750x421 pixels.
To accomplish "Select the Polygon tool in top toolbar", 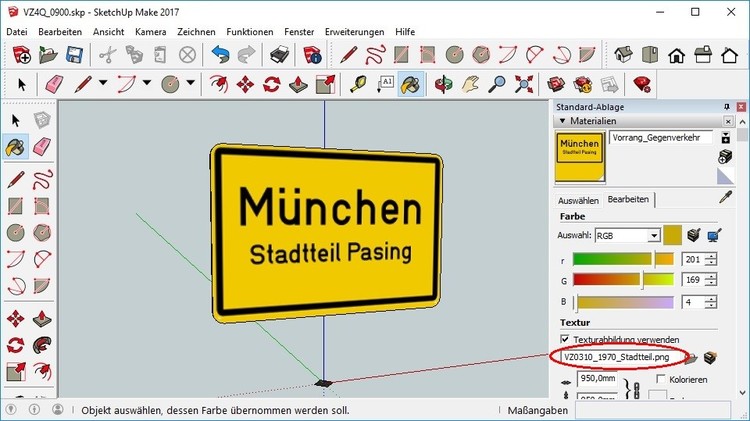I will 481,55.
